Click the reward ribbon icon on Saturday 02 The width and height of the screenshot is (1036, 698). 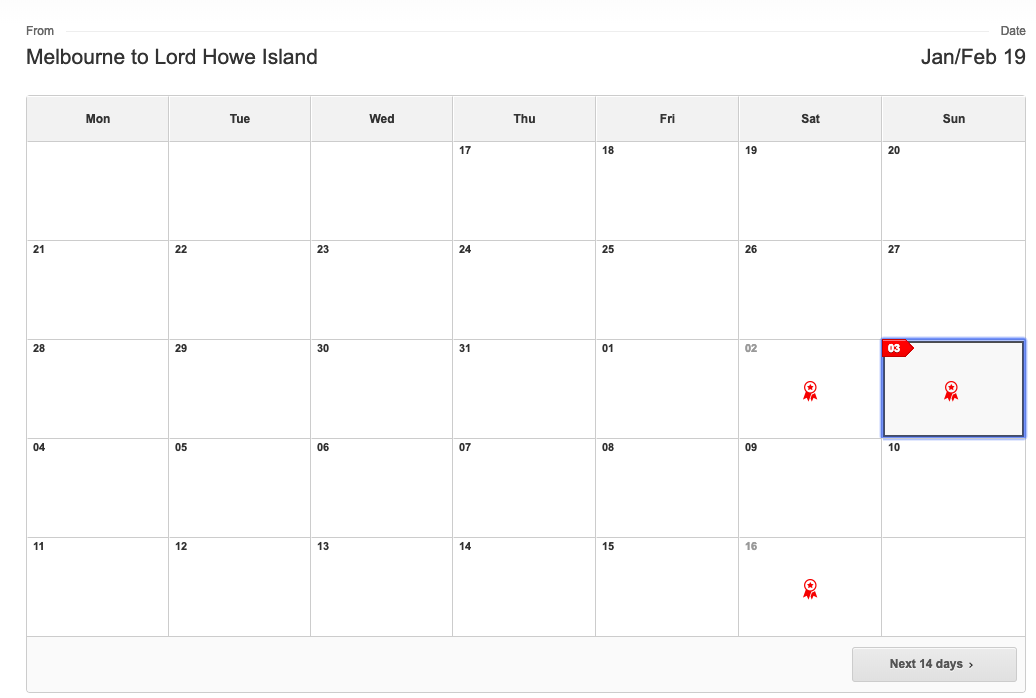coord(810,391)
